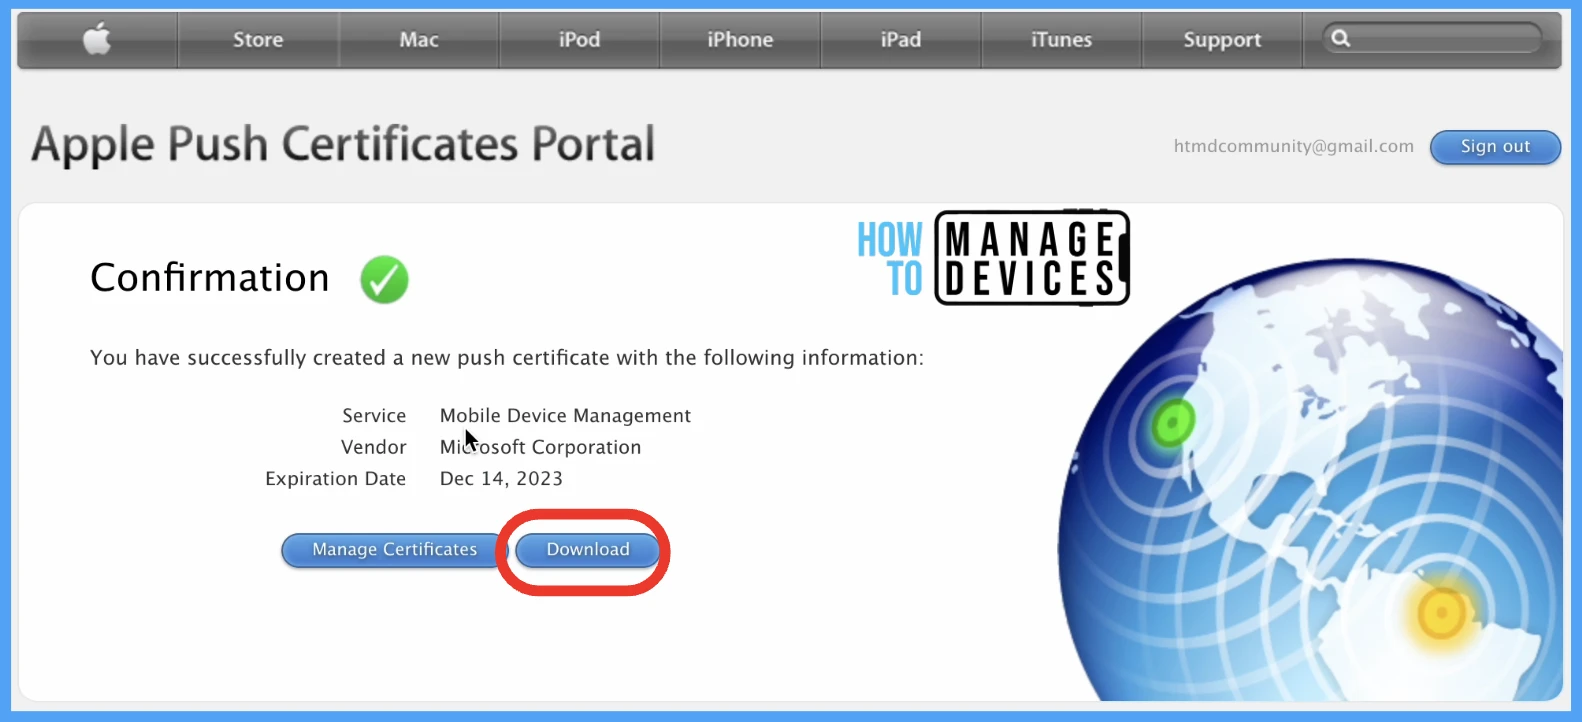Go to the Support section
1582x722 pixels.
pyautogui.click(x=1222, y=40)
